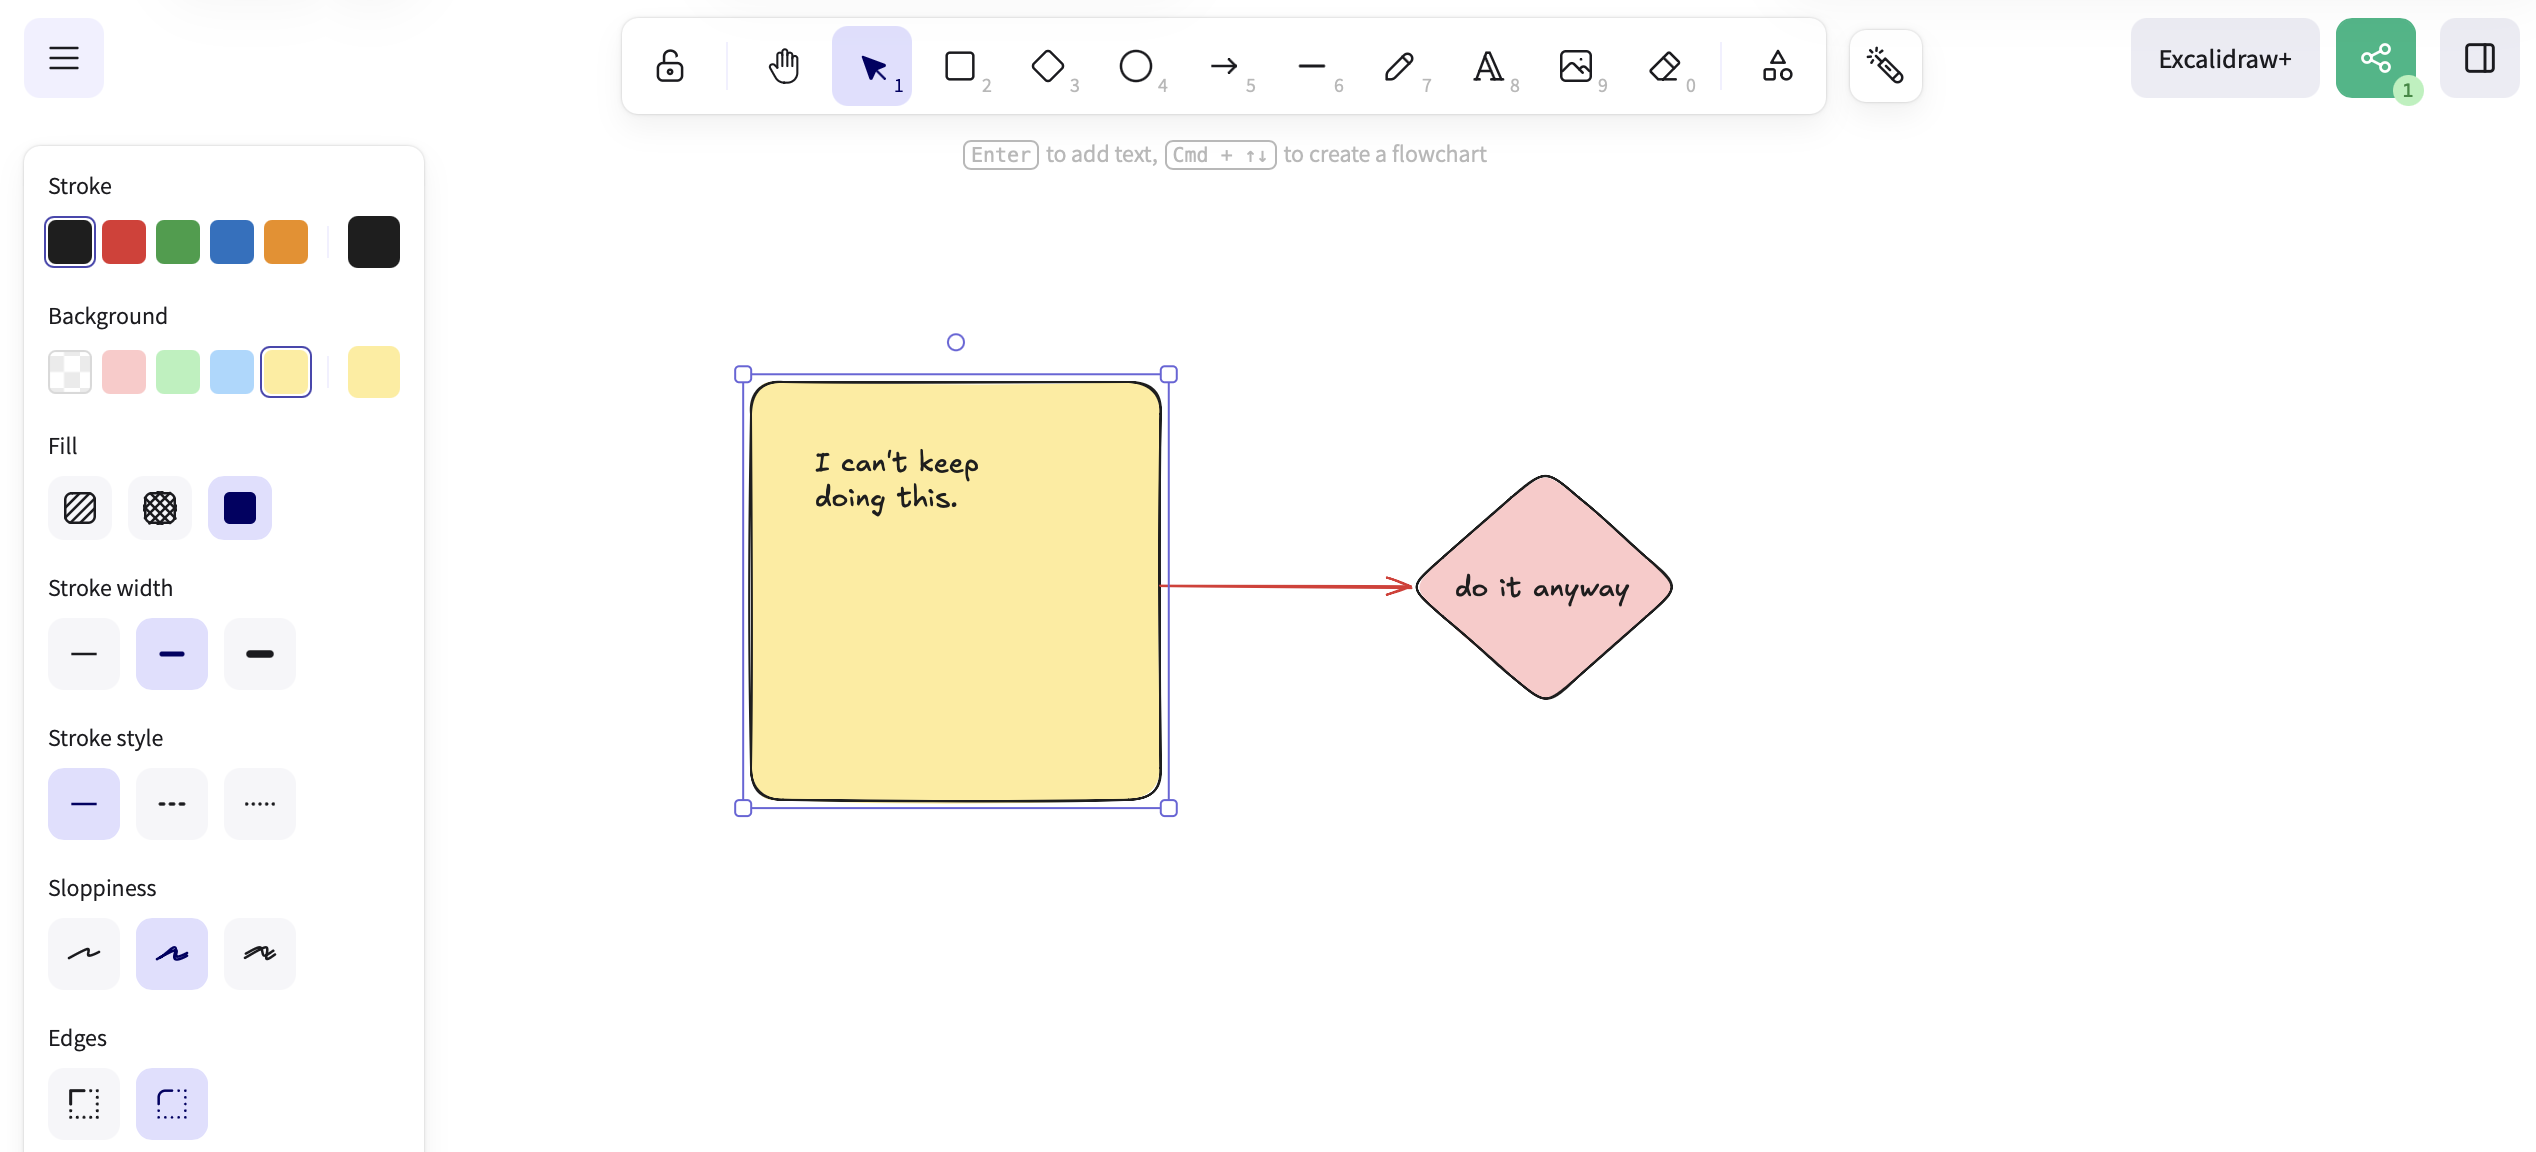Toggle the library sidebar panel

[x=2480, y=58]
